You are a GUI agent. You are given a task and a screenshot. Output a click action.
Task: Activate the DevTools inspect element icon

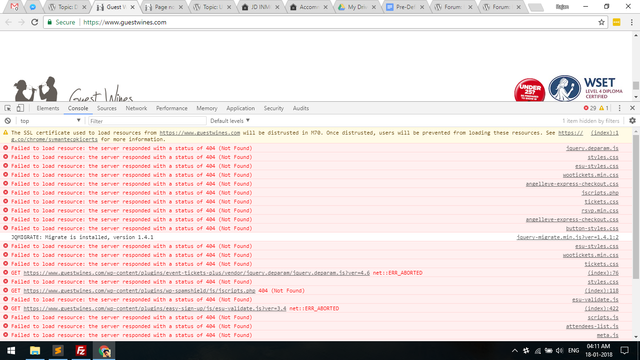(8, 108)
